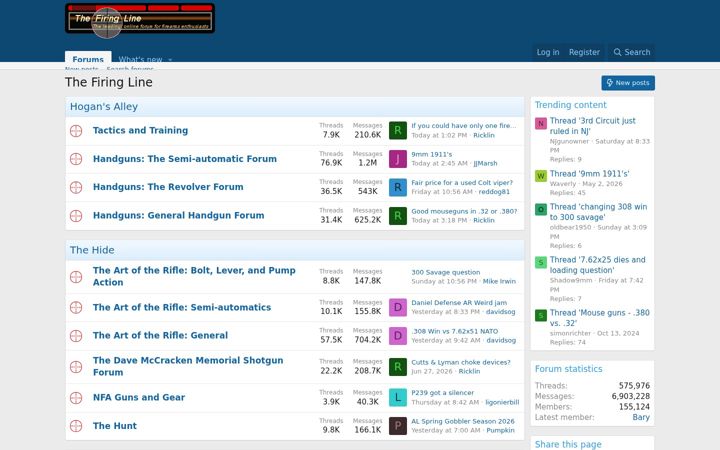
Task: Open latest member Bary's profile
Action: [x=641, y=417]
